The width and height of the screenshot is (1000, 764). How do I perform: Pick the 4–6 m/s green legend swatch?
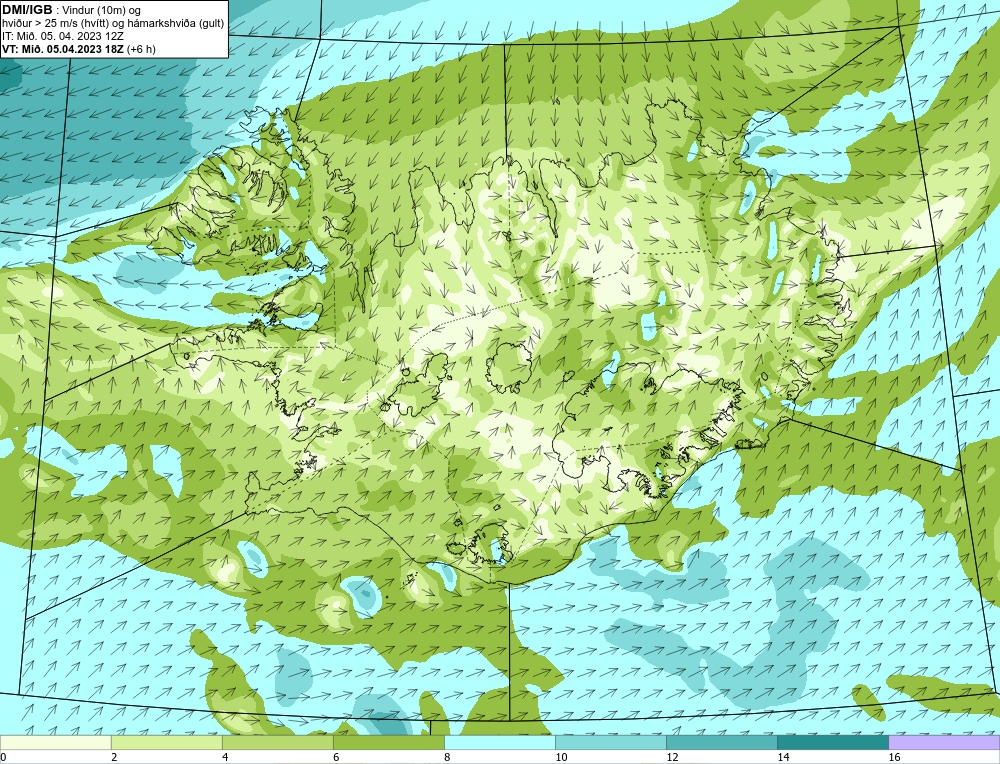click(x=278, y=743)
